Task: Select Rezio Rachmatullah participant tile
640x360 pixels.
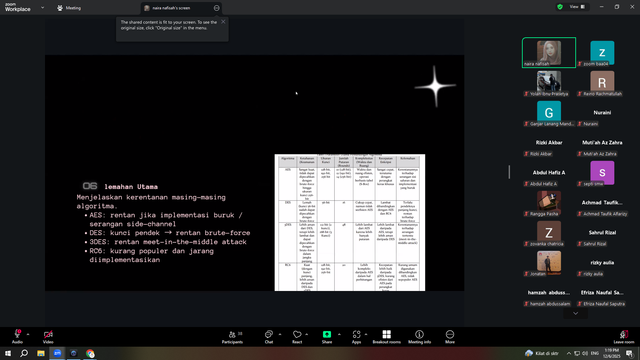Action: coord(602,83)
